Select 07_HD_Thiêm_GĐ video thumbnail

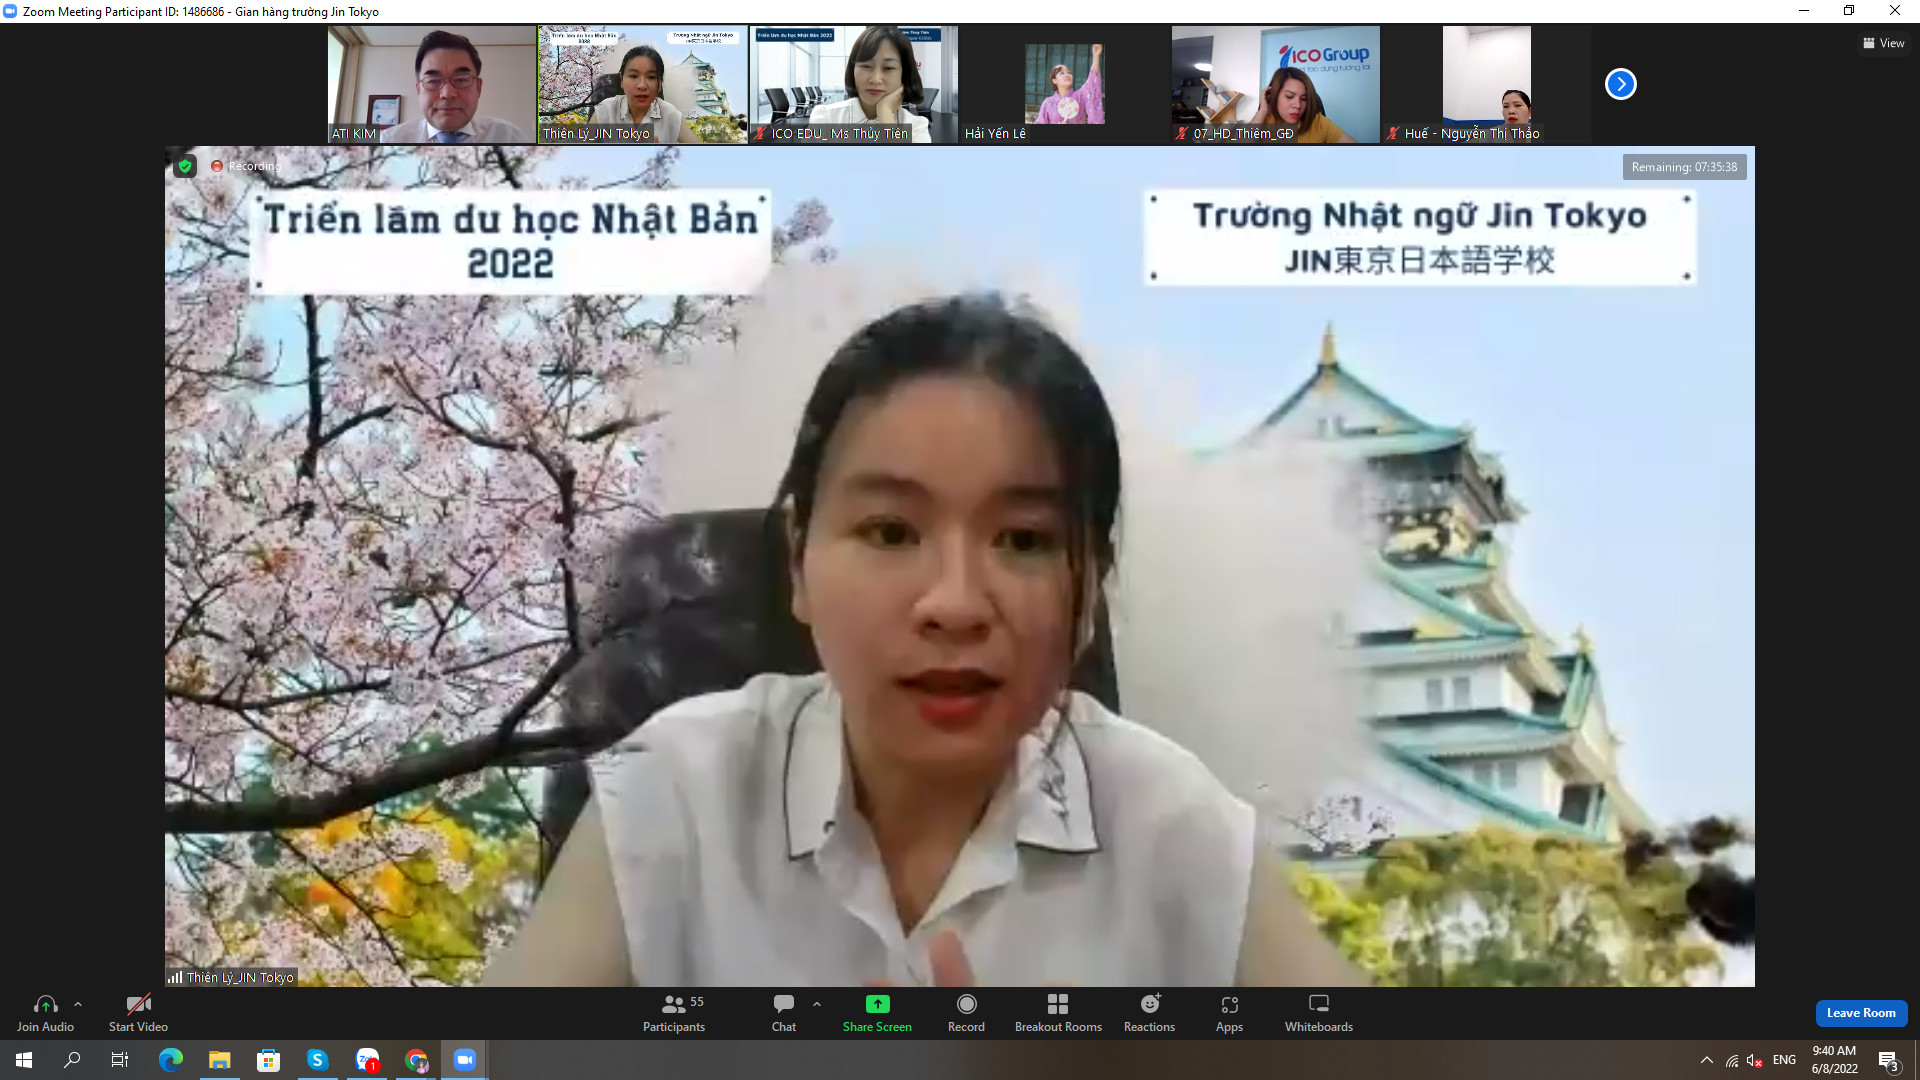[x=1276, y=84]
